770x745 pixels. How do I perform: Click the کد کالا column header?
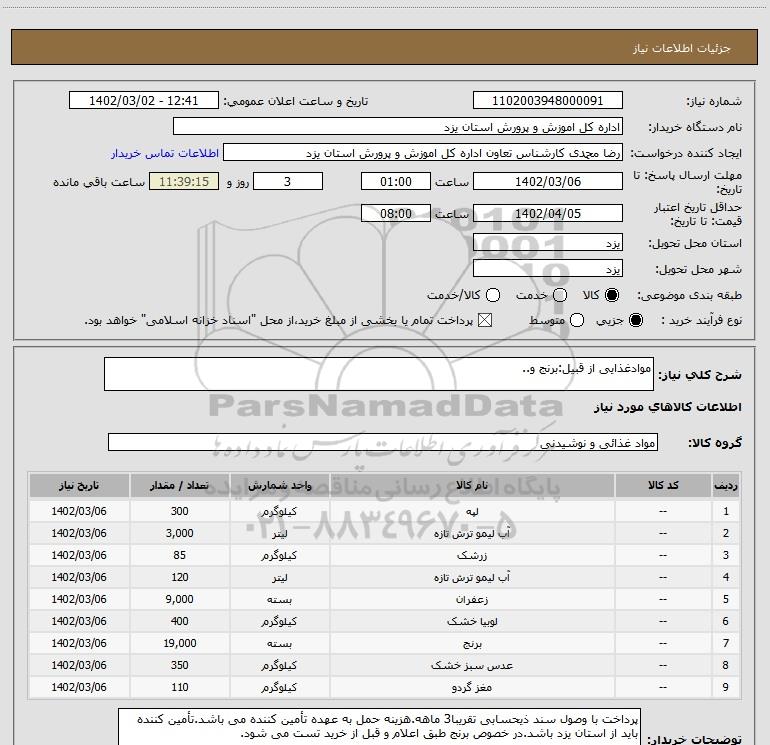point(663,485)
